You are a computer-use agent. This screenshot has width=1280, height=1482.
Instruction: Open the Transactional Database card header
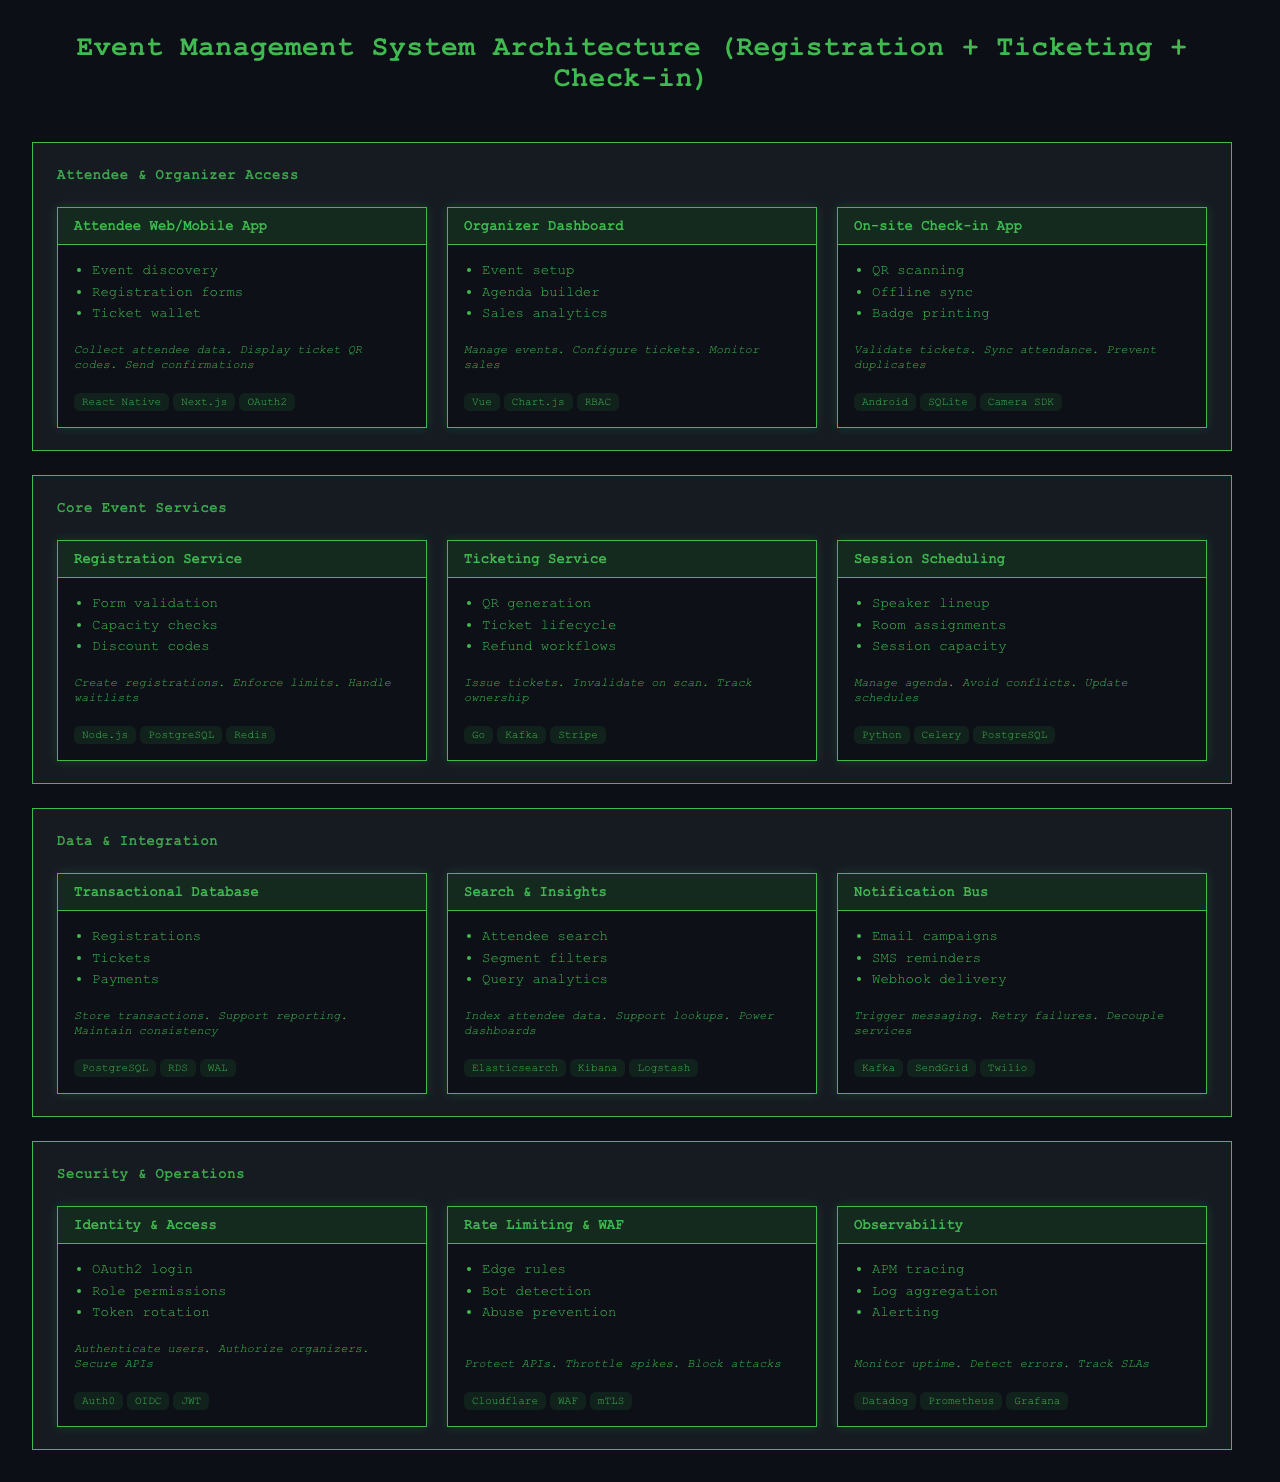tap(242, 892)
